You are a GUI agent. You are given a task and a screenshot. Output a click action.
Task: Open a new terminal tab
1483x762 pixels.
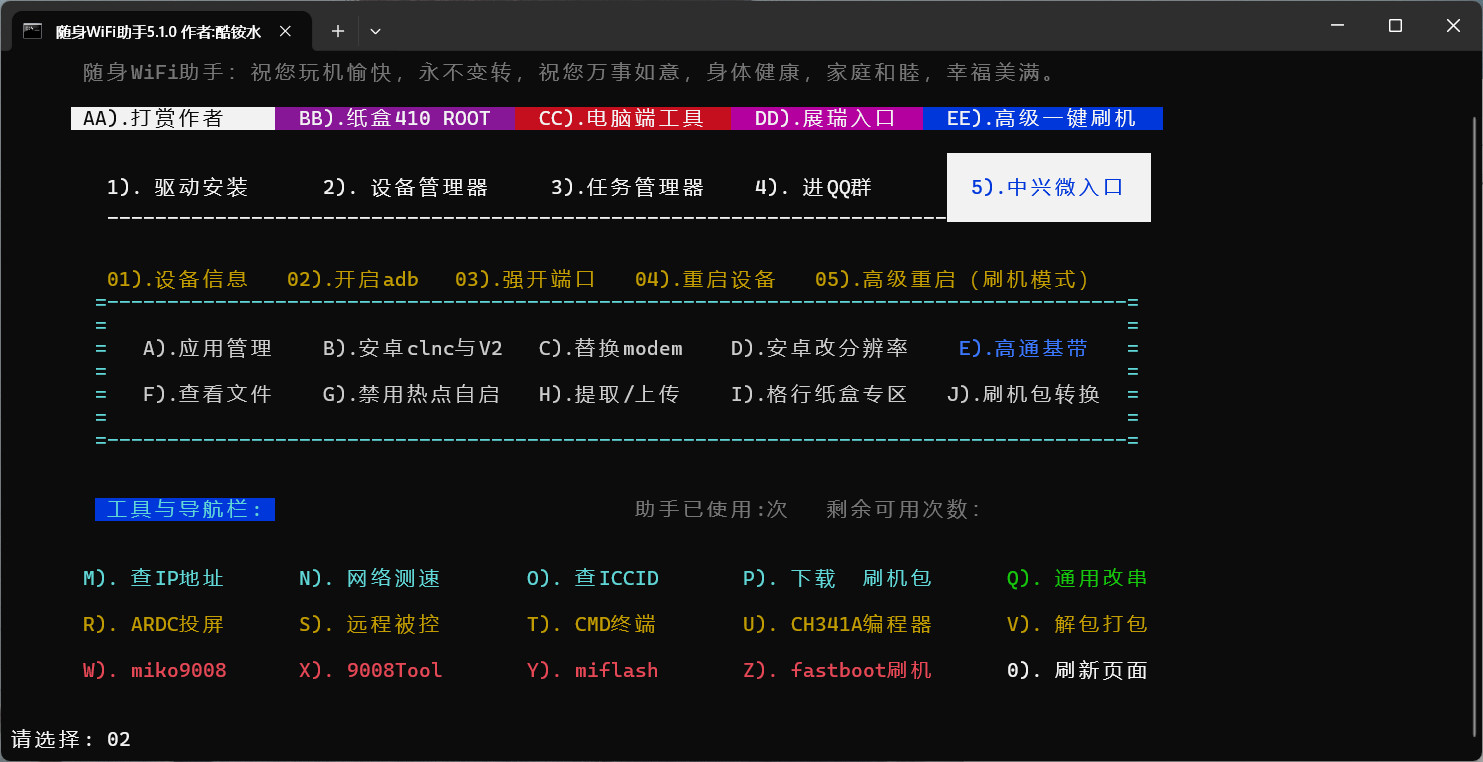coord(338,31)
